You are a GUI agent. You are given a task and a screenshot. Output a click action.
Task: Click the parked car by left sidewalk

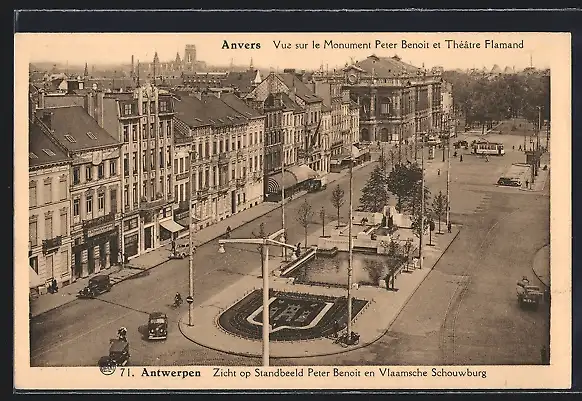[95, 286]
